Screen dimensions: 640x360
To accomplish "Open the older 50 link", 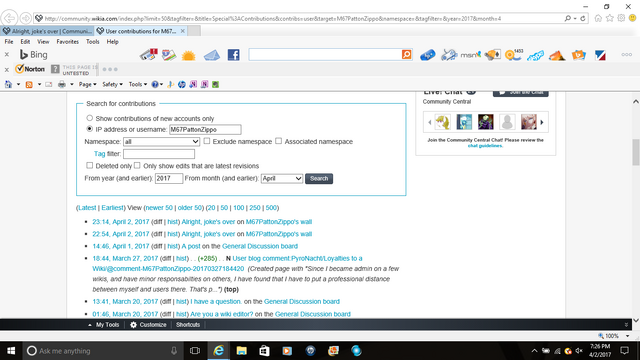I will point(189,208).
